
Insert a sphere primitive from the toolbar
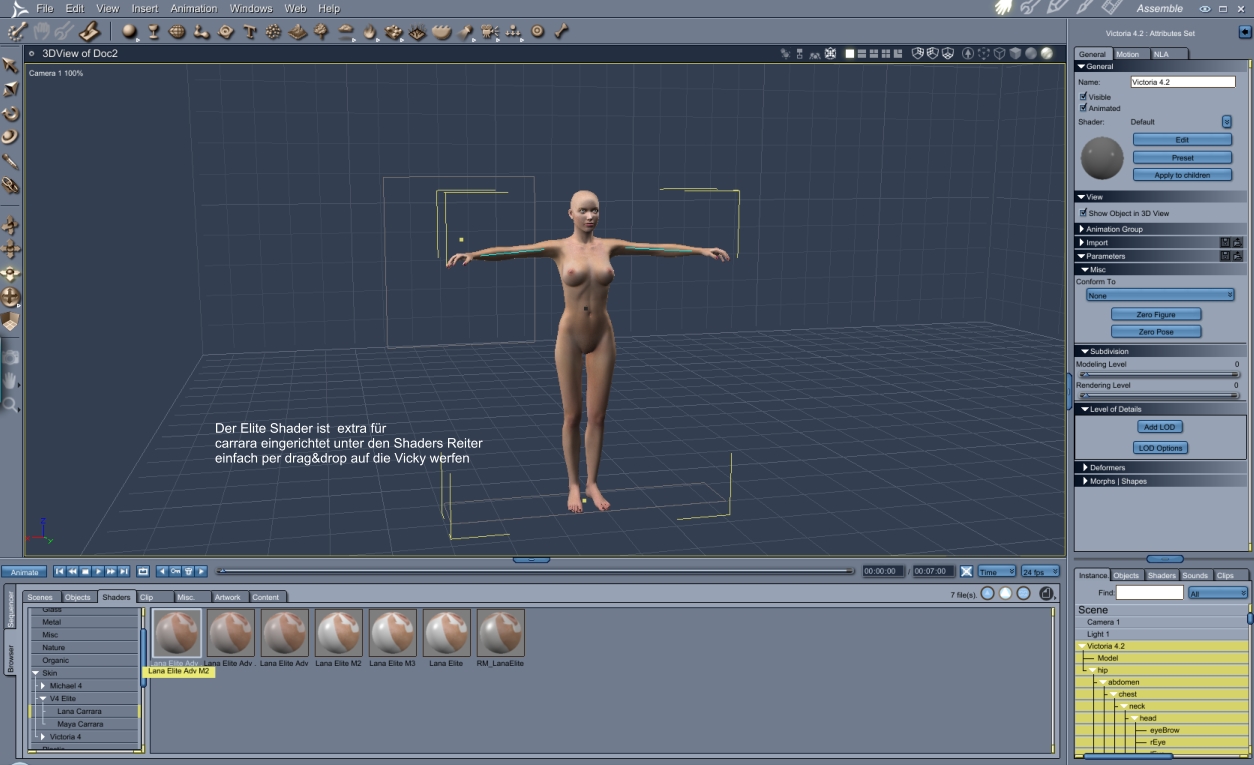[x=130, y=31]
